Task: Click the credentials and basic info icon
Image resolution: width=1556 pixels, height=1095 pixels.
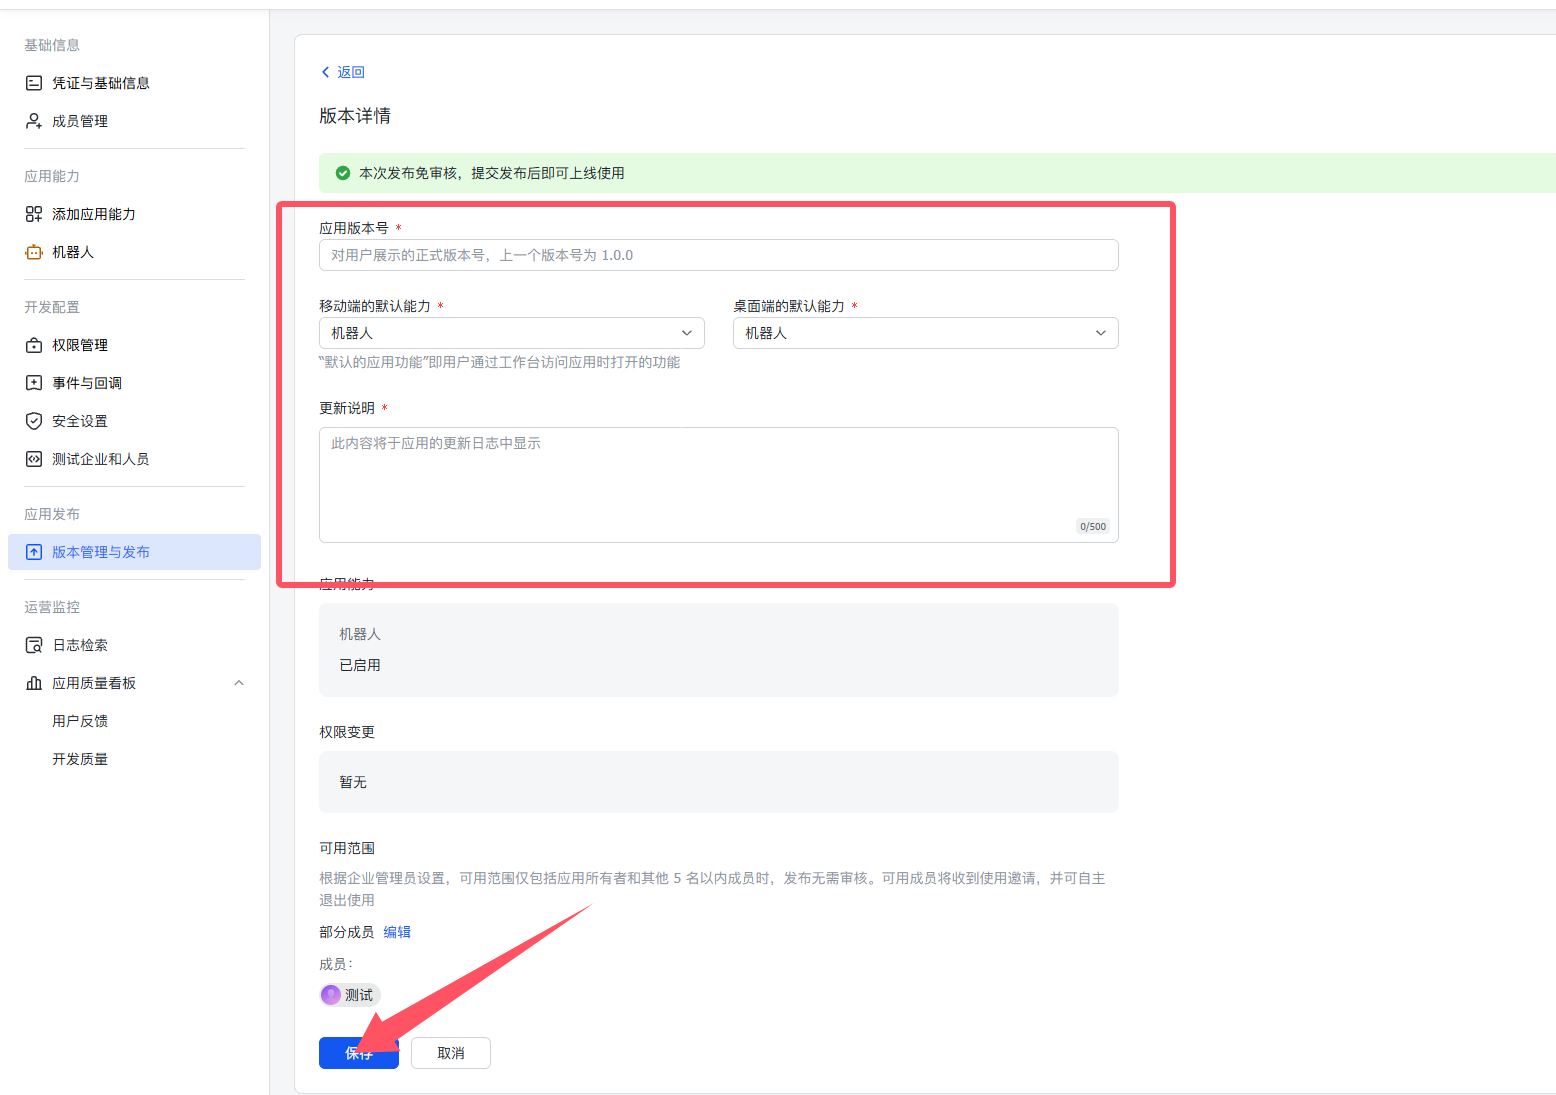Action: (x=34, y=83)
